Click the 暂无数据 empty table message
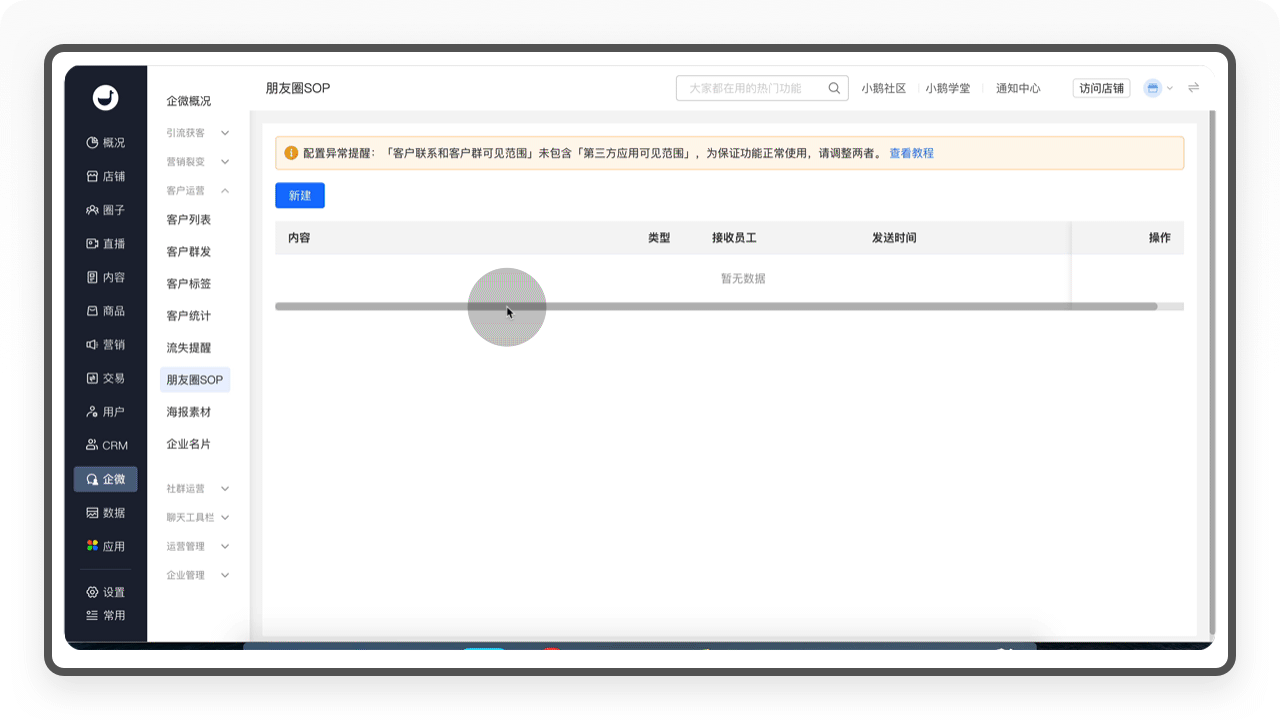 (743, 279)
